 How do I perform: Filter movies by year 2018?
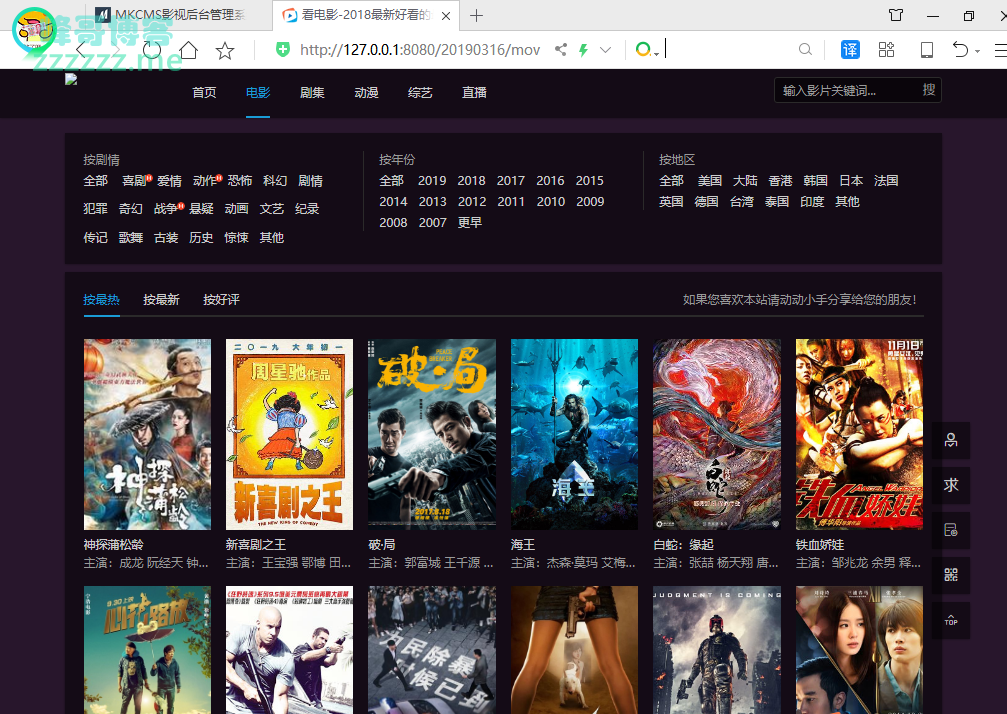pos(471,181)
